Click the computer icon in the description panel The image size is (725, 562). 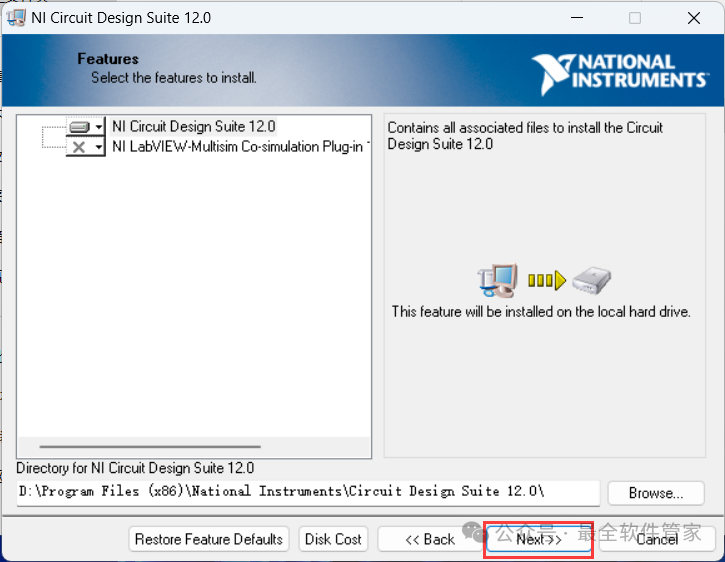coord(496,280)
